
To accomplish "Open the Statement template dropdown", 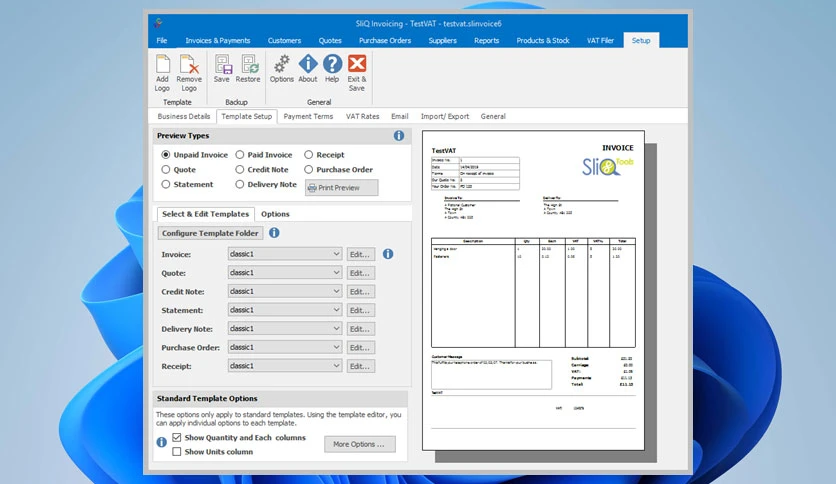I will click(285, 310).
